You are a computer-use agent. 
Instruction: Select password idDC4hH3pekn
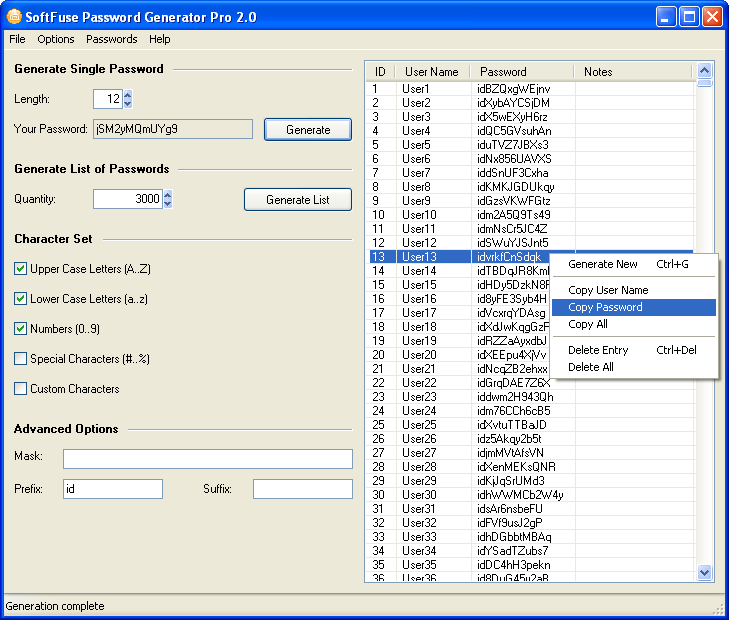(514, 565)
